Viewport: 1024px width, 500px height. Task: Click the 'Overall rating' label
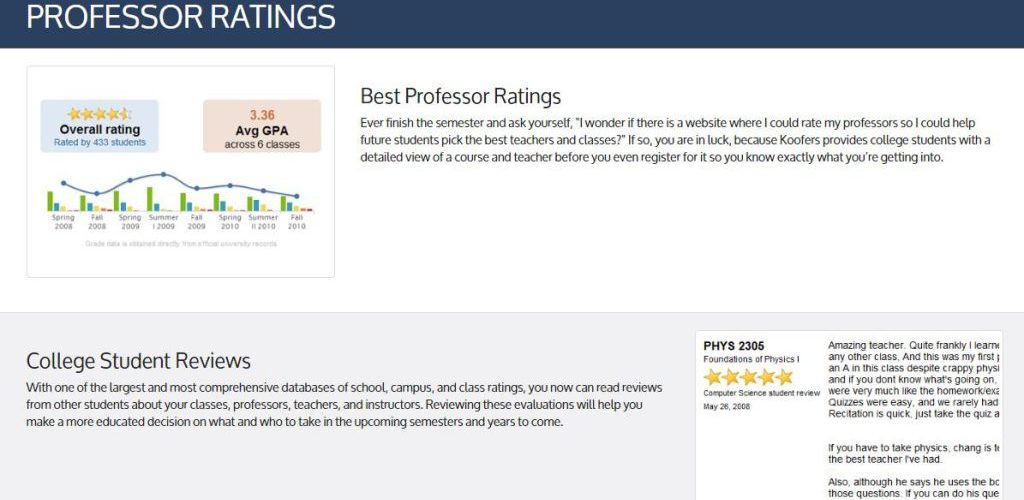[99, 129]
